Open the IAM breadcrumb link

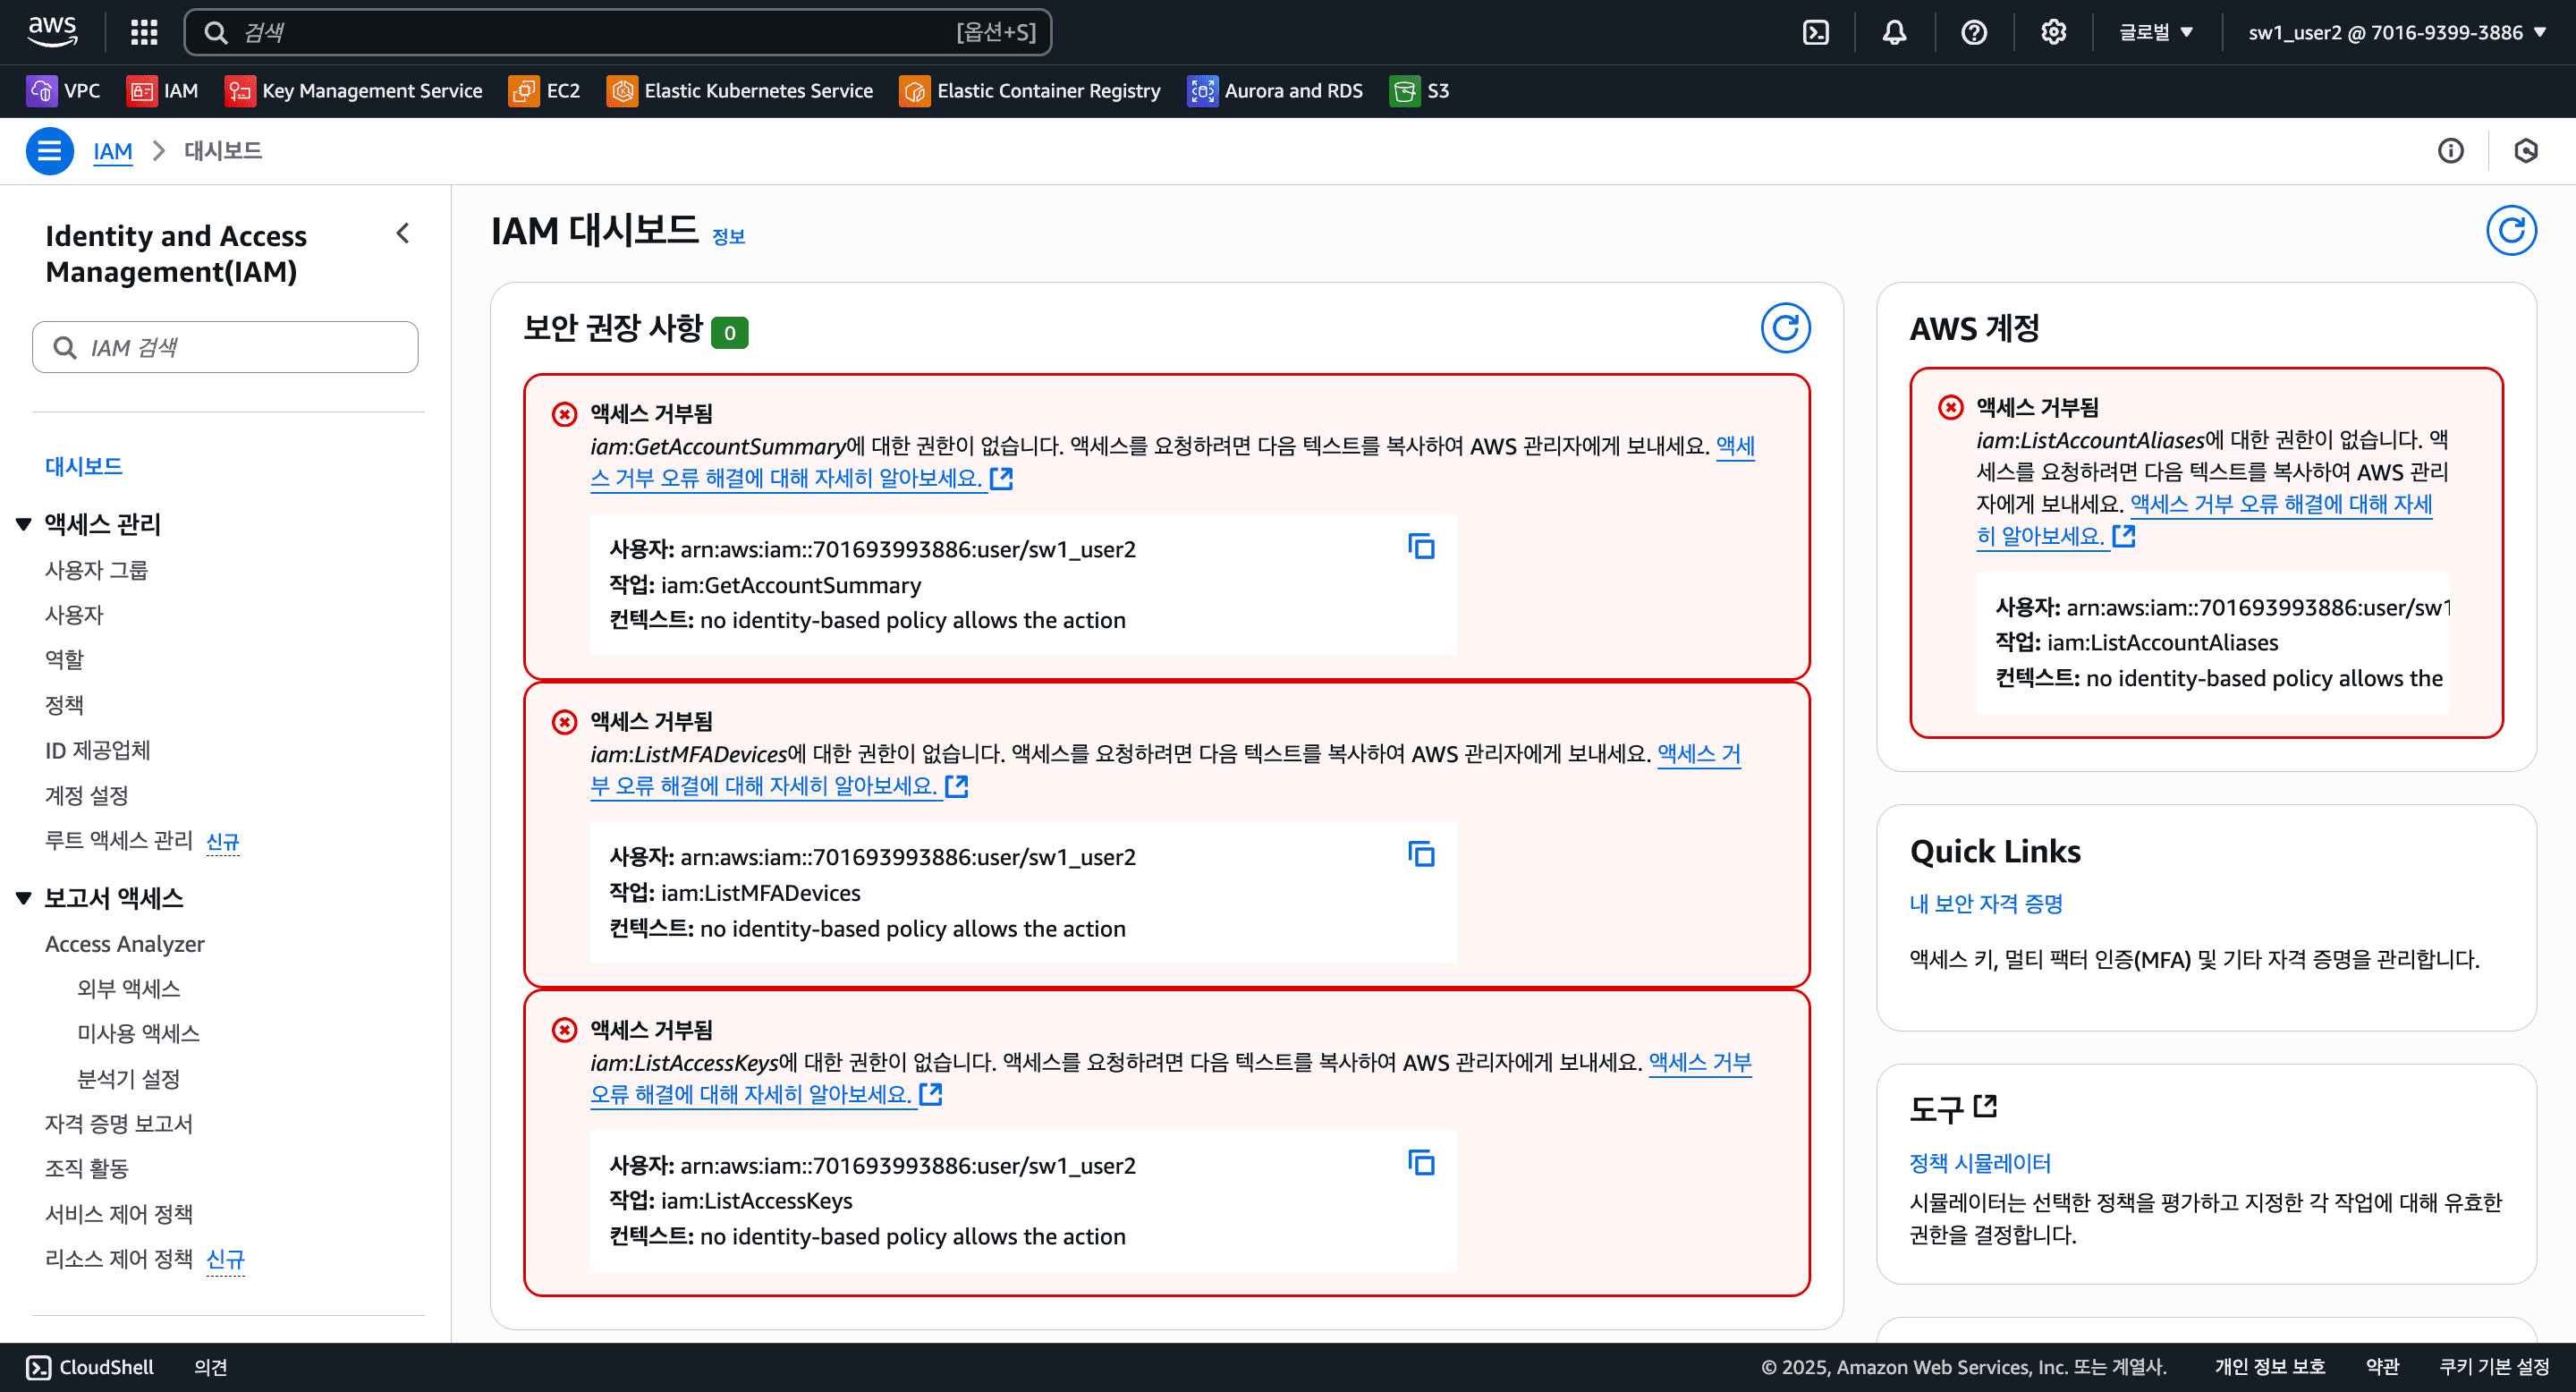click(112, 150)
